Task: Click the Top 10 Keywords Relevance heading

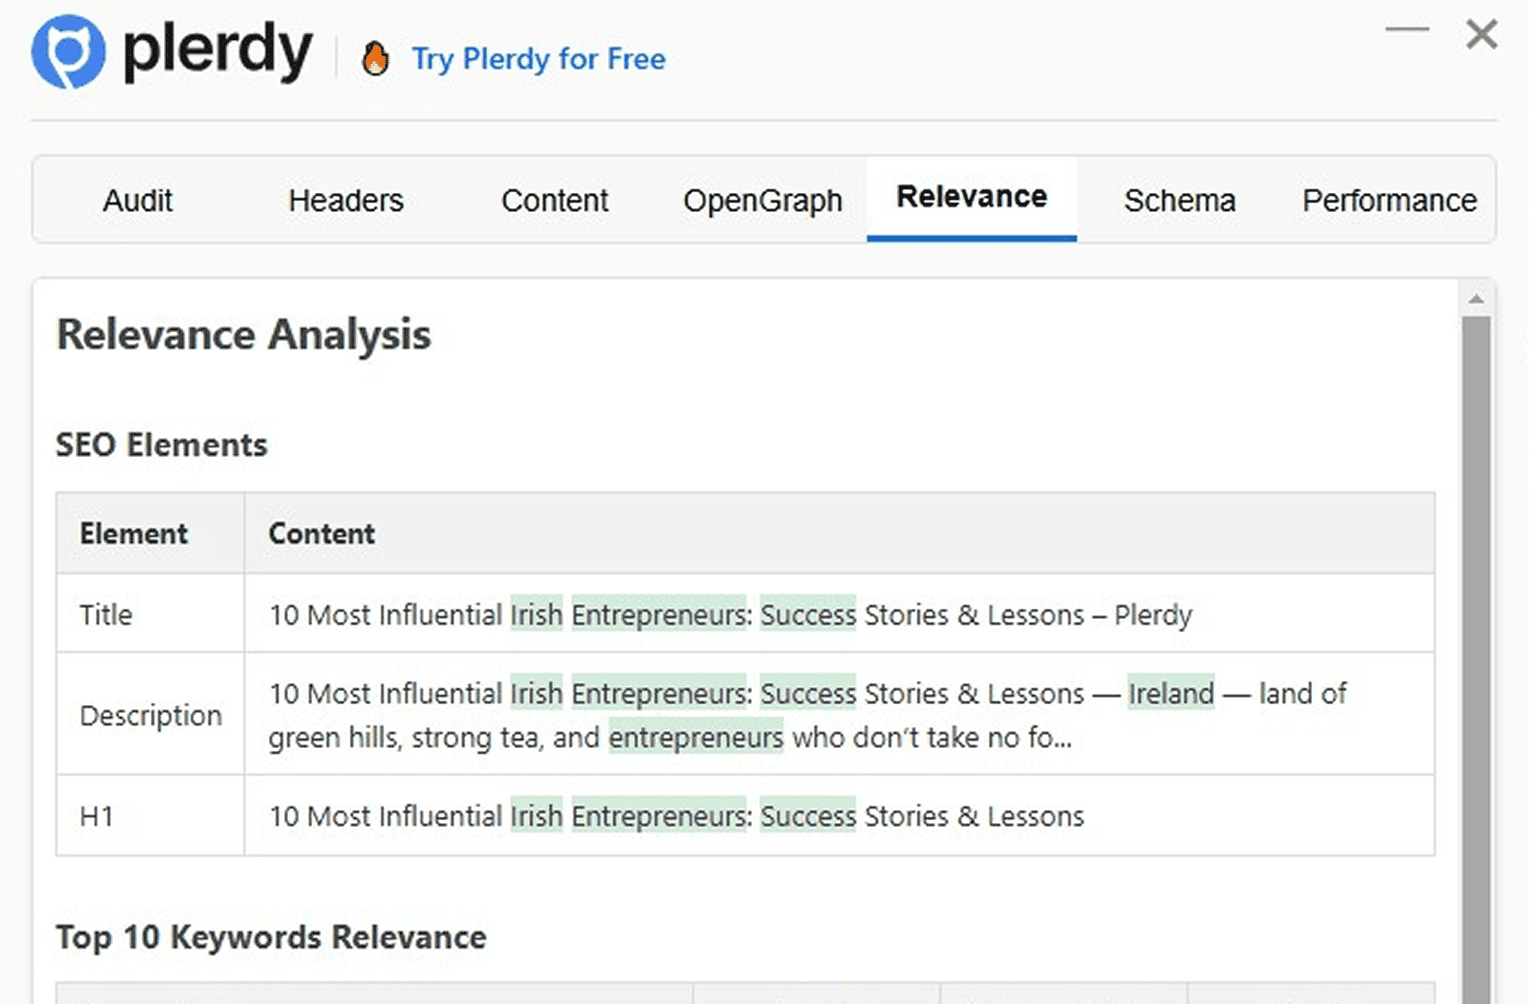Action: click(271, 937)
